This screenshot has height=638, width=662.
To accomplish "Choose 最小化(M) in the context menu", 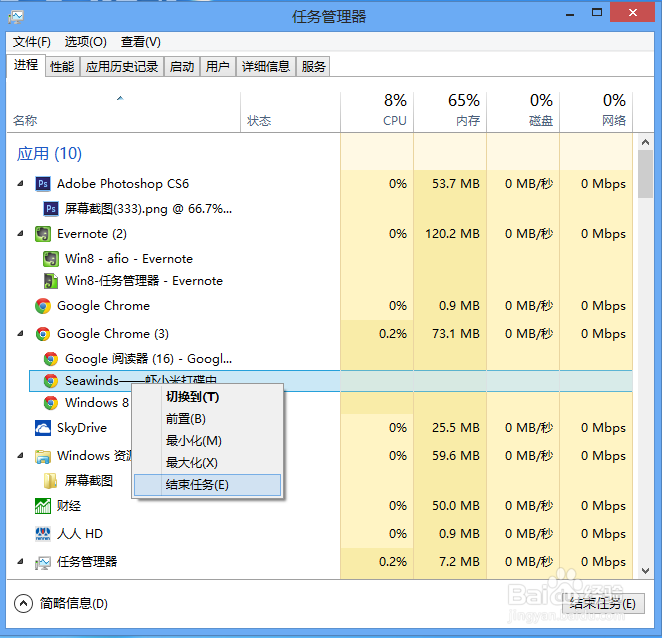I will (x=207, y=441).
